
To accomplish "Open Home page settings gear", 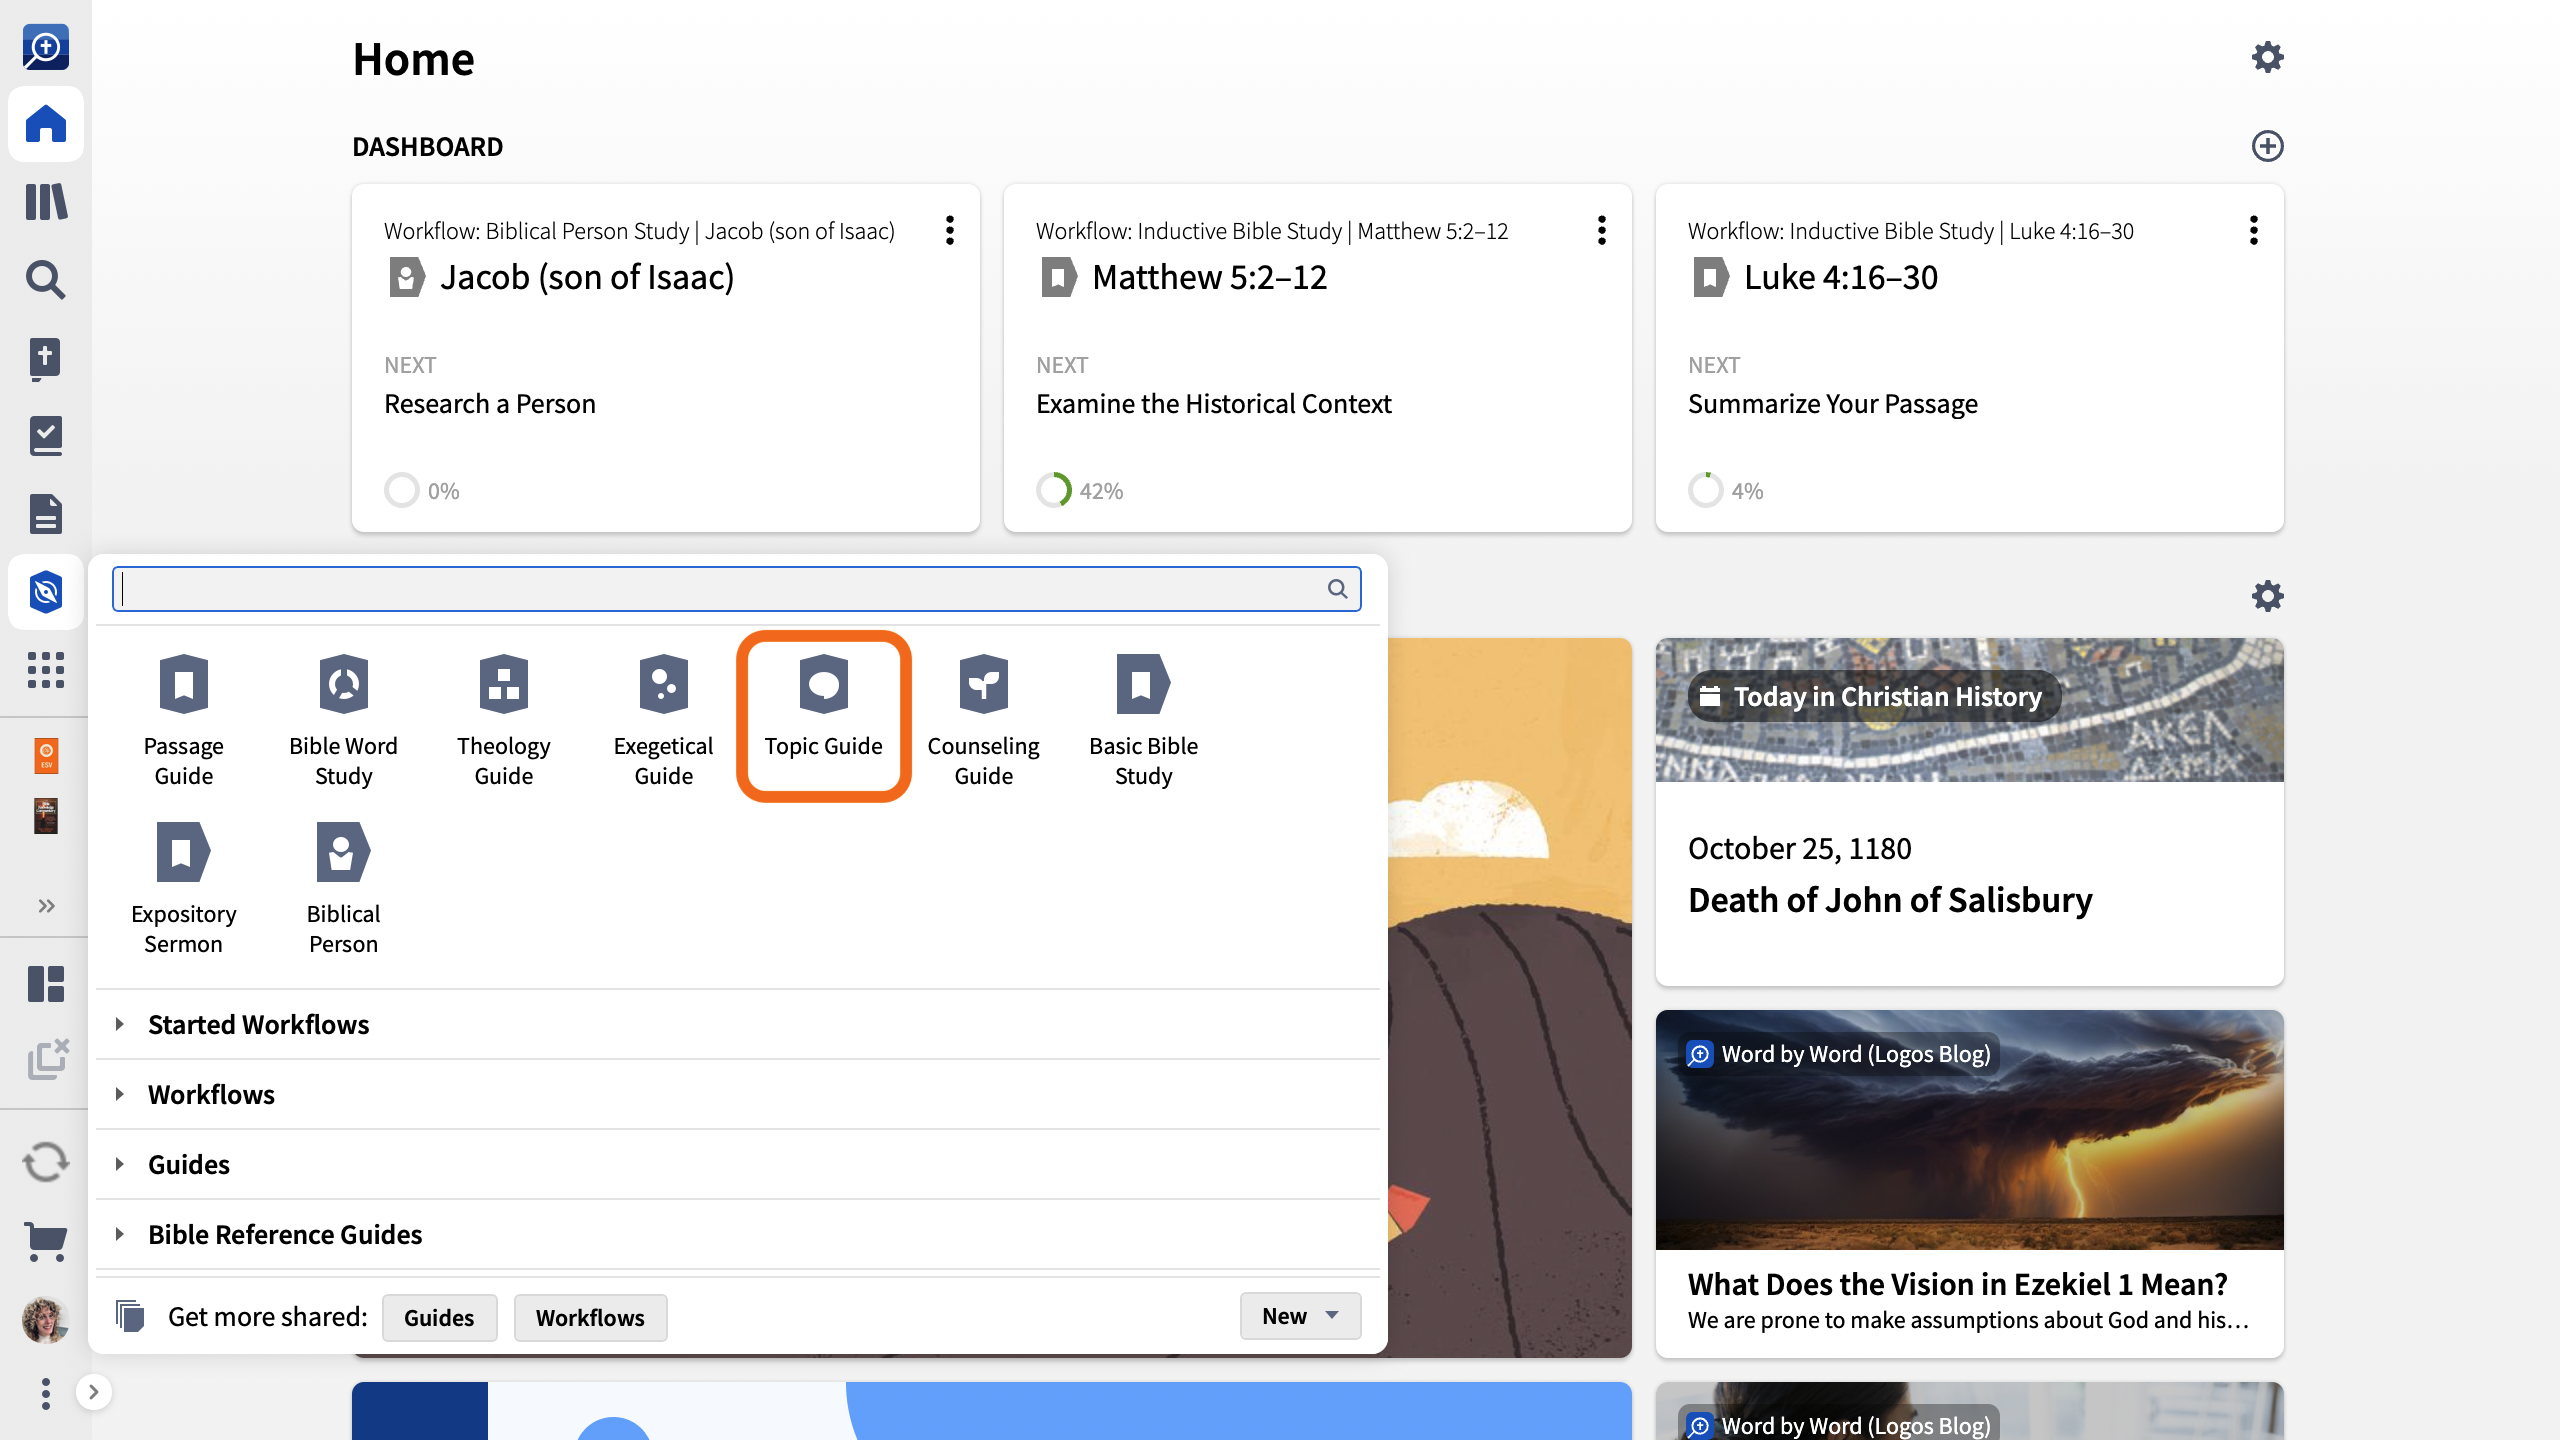I will (x=2267, y=57).
